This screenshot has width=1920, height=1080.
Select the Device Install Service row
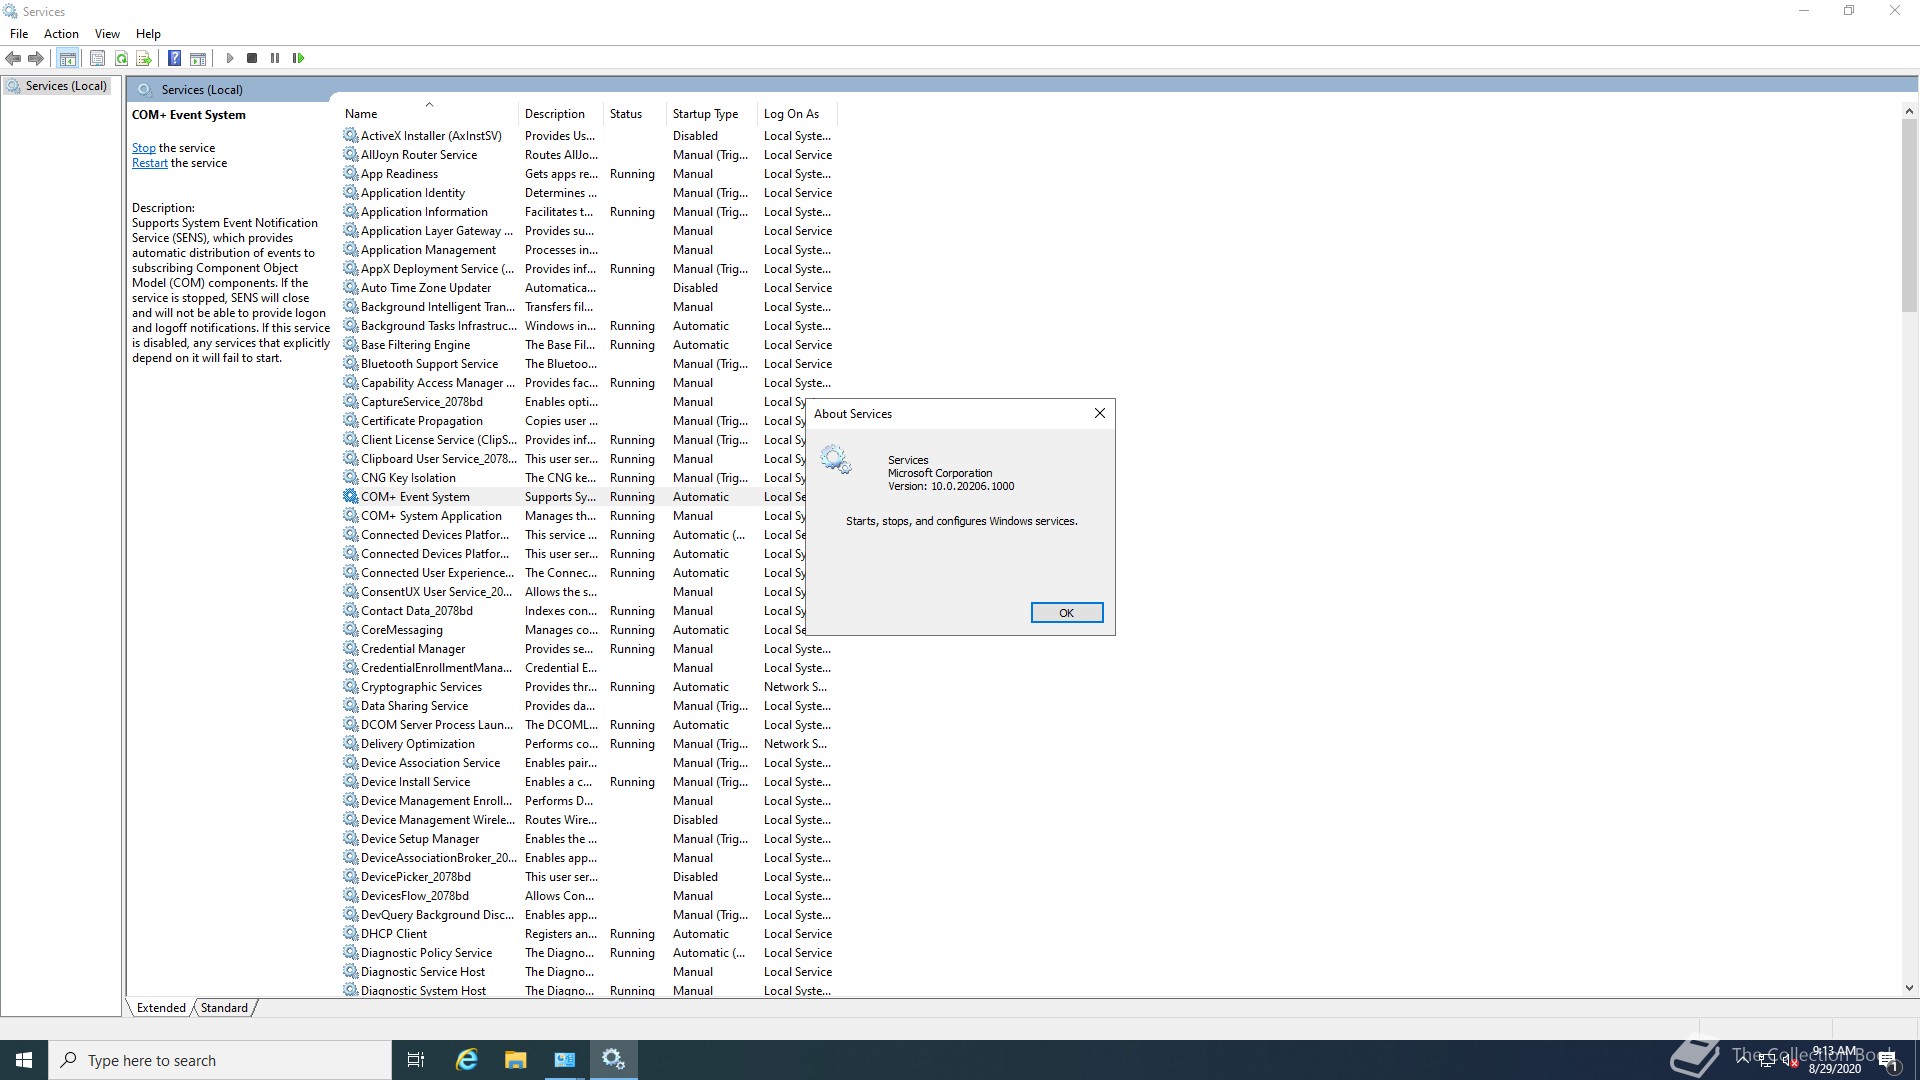588,782
